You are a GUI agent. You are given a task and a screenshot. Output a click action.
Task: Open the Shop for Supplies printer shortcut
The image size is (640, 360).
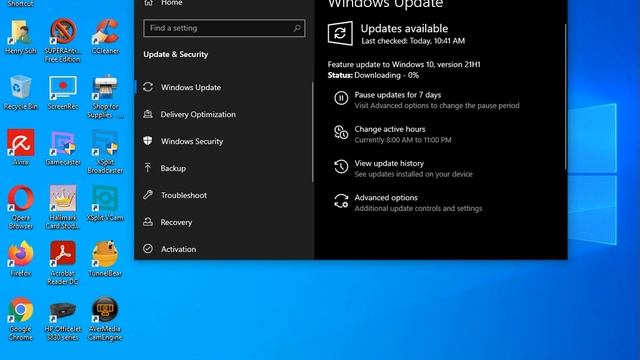(105, 96)
